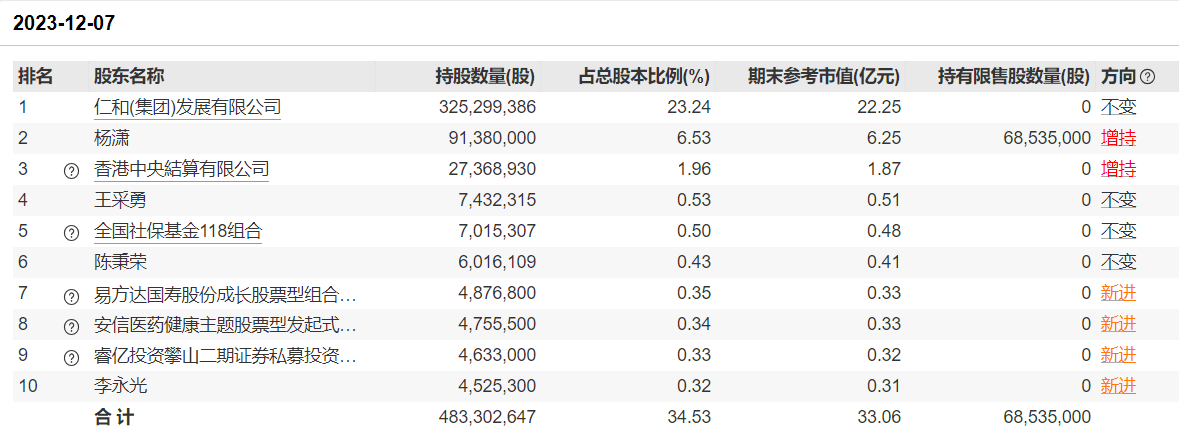Viewport: 1179px width, 430px height.
Task: Open 全国社保基金118组合 shareholder link
Action: coord(178,231)
